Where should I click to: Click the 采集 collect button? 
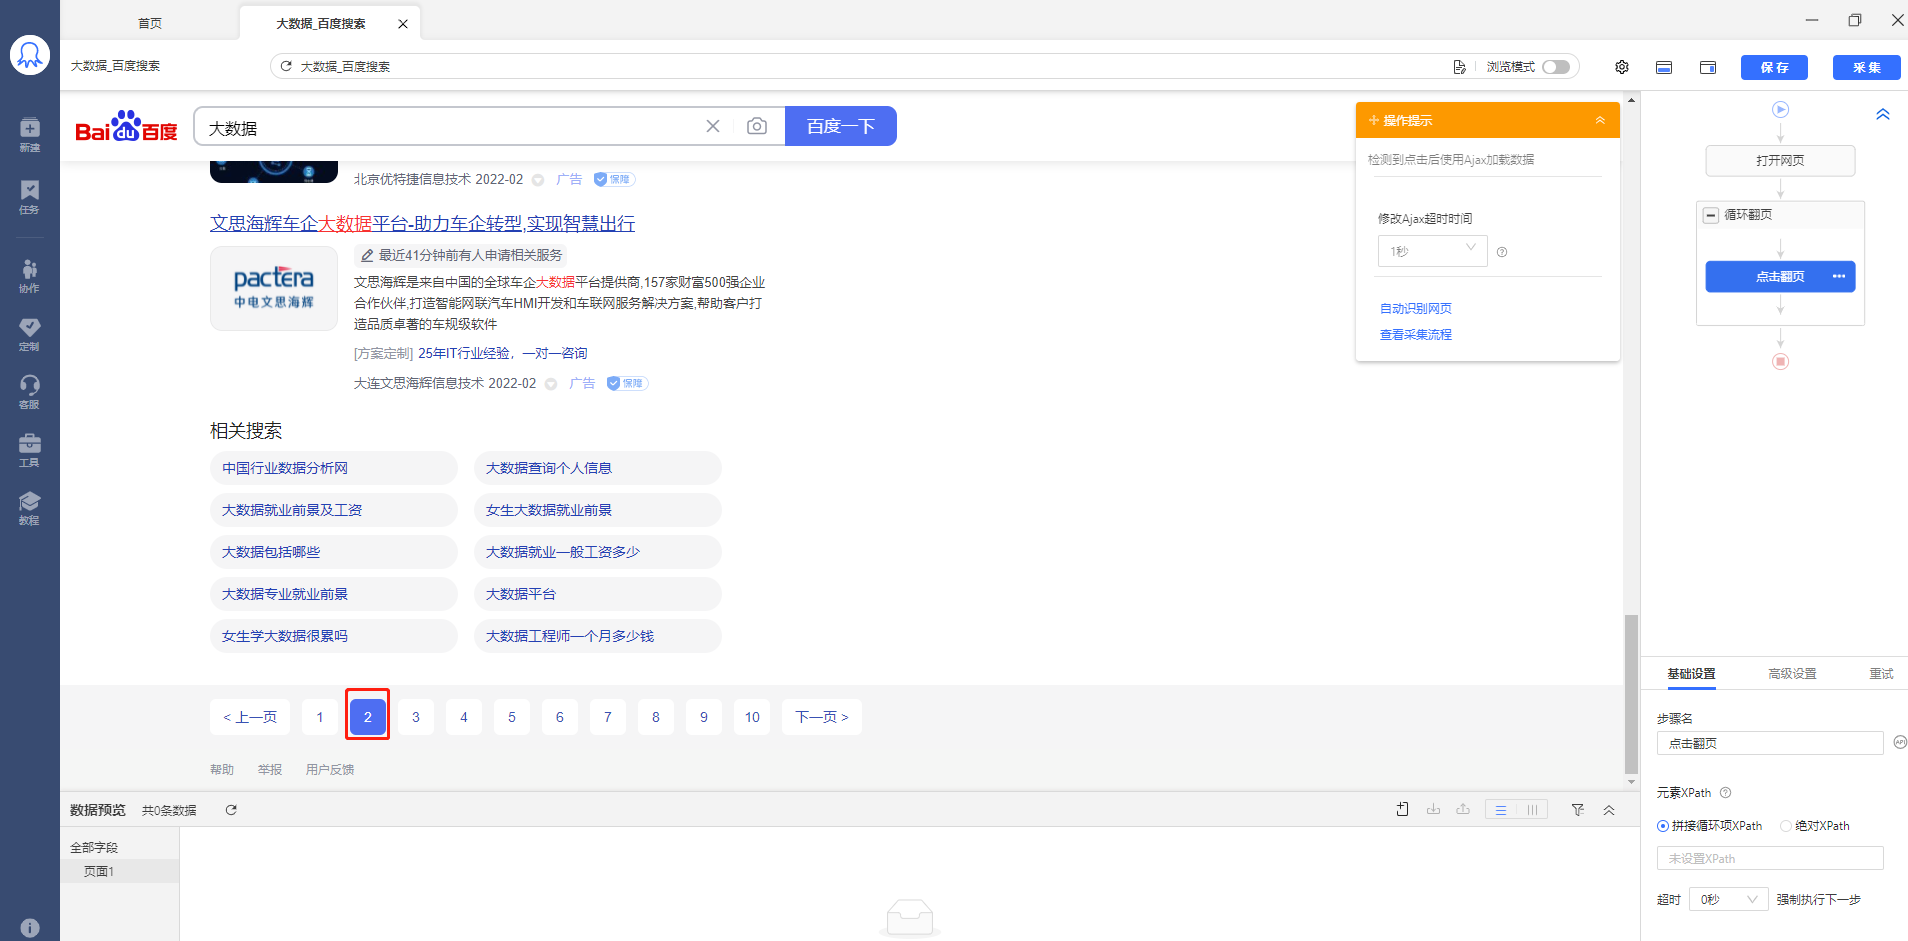(1866, 67)
